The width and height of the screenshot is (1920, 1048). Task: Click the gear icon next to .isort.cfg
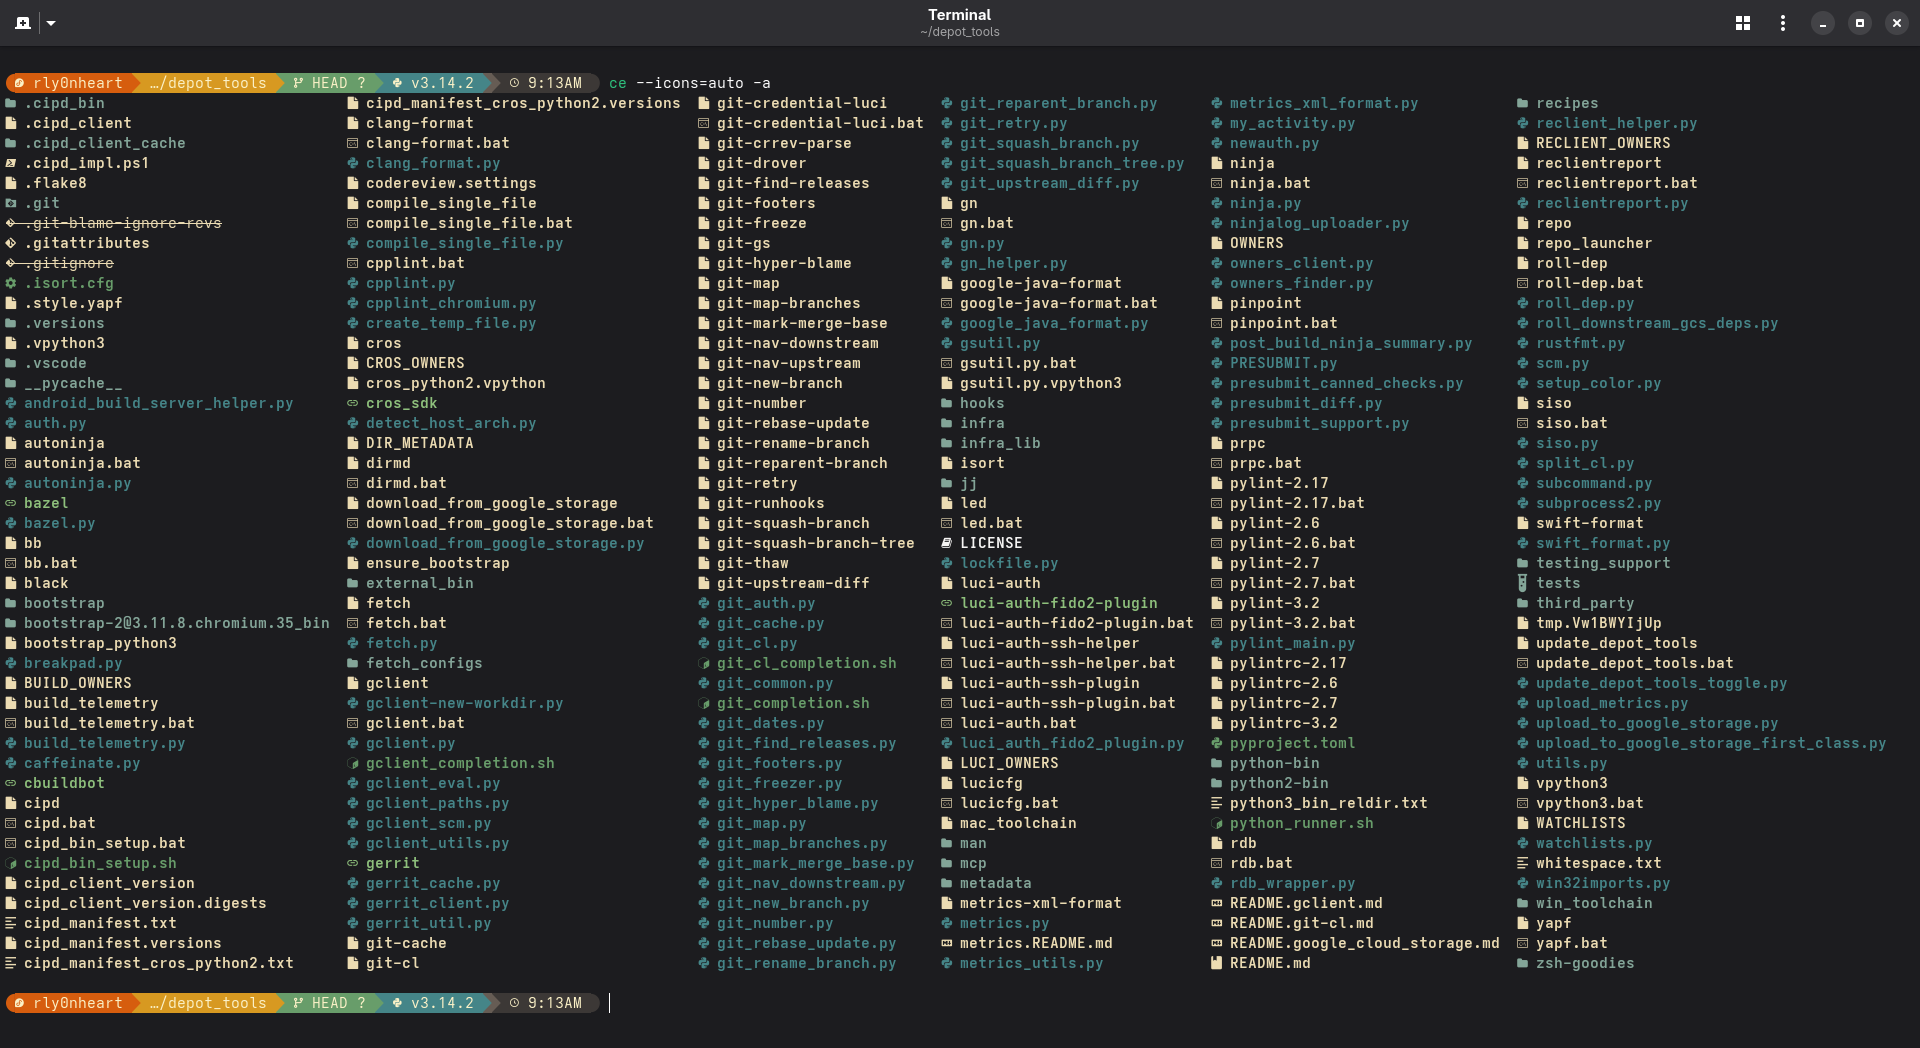[9, 283]
